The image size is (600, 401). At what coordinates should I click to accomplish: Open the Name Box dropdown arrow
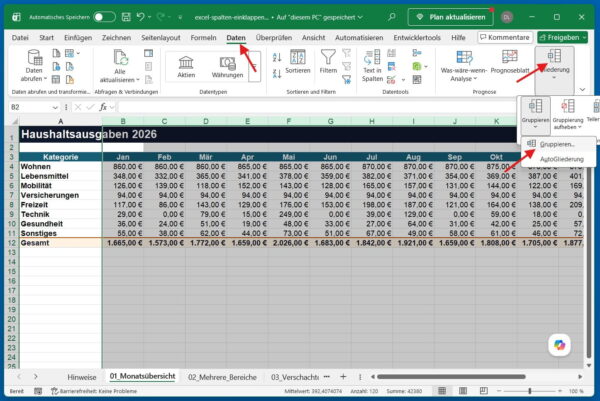click(x=55, y=108)
